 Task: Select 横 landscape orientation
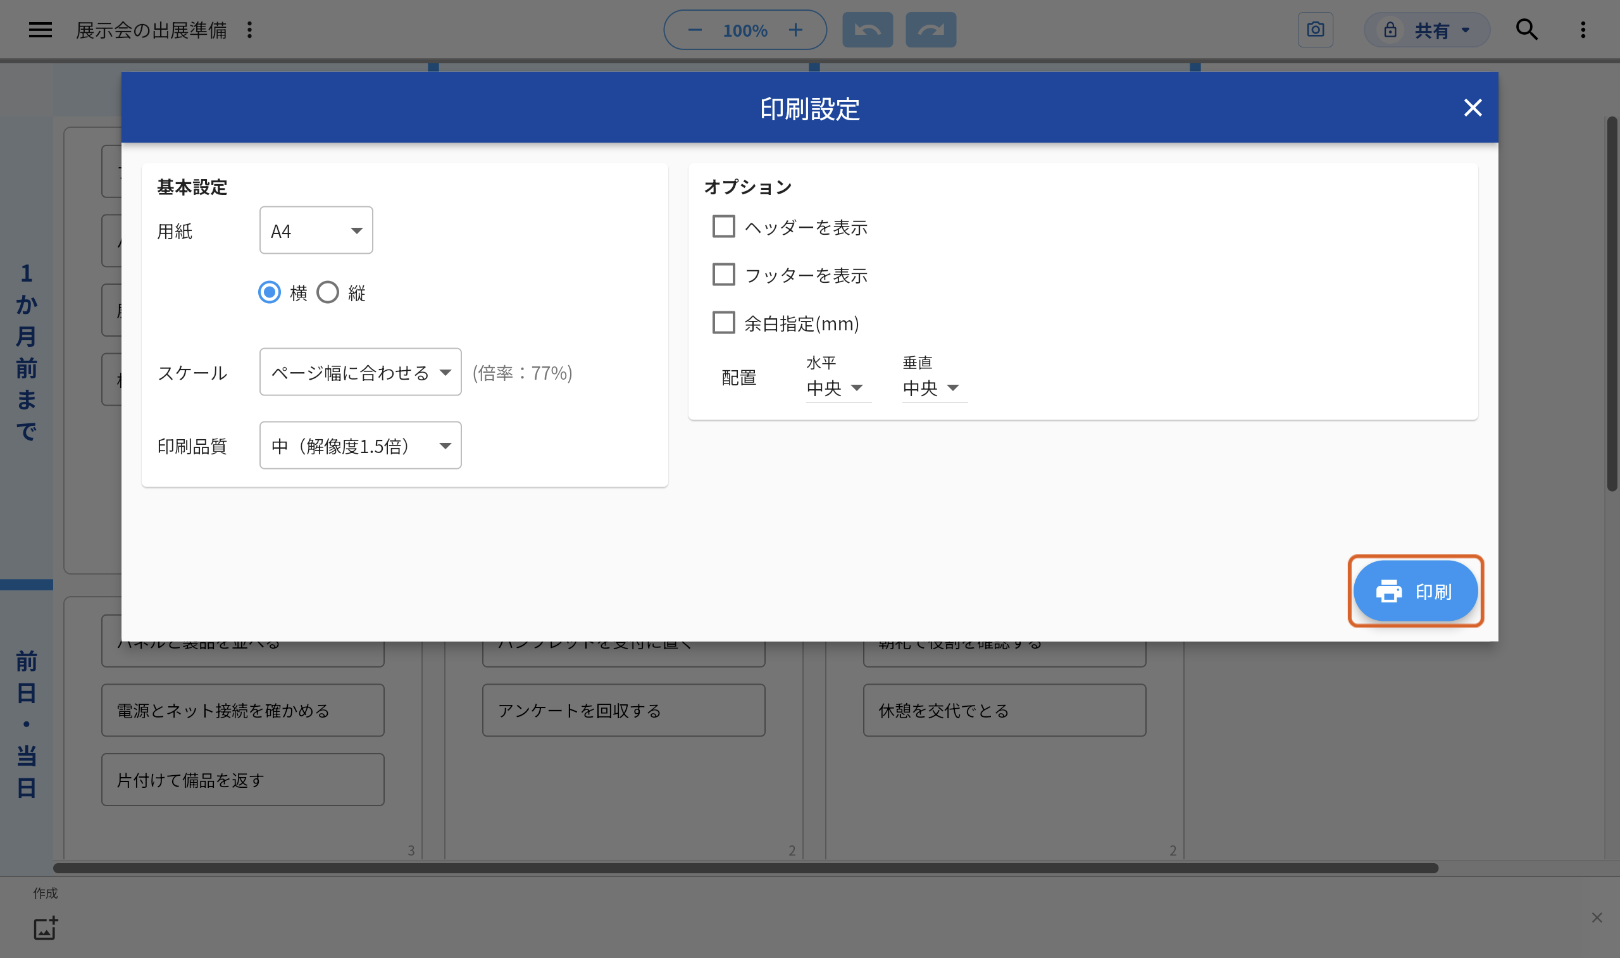(x=270, y=292)
